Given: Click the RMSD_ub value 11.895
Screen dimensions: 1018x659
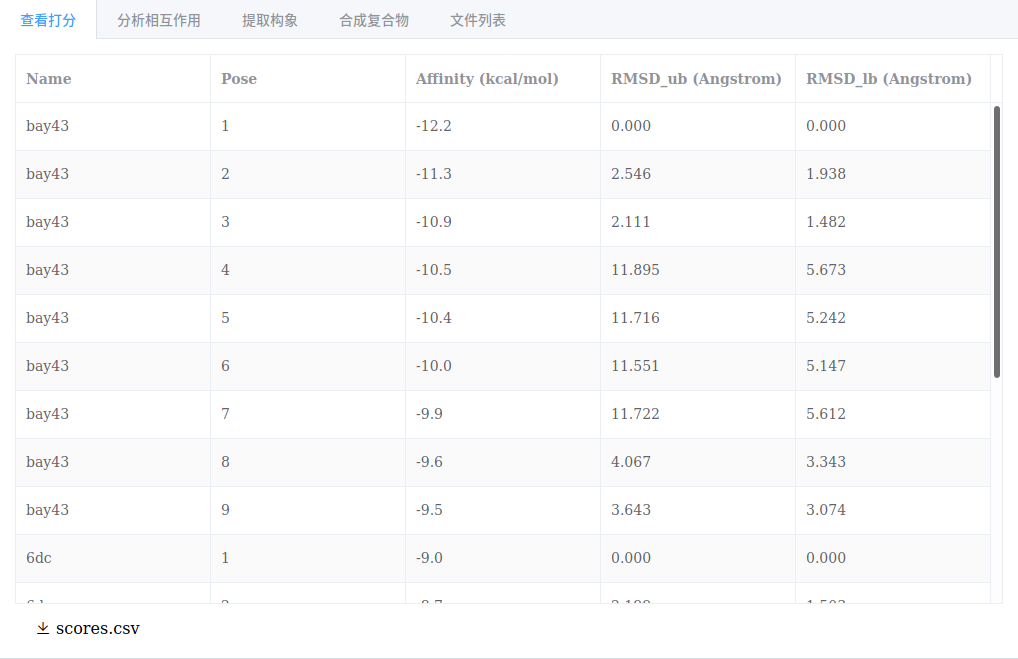Looking at the screenshot, I should (x=635, y=270).
